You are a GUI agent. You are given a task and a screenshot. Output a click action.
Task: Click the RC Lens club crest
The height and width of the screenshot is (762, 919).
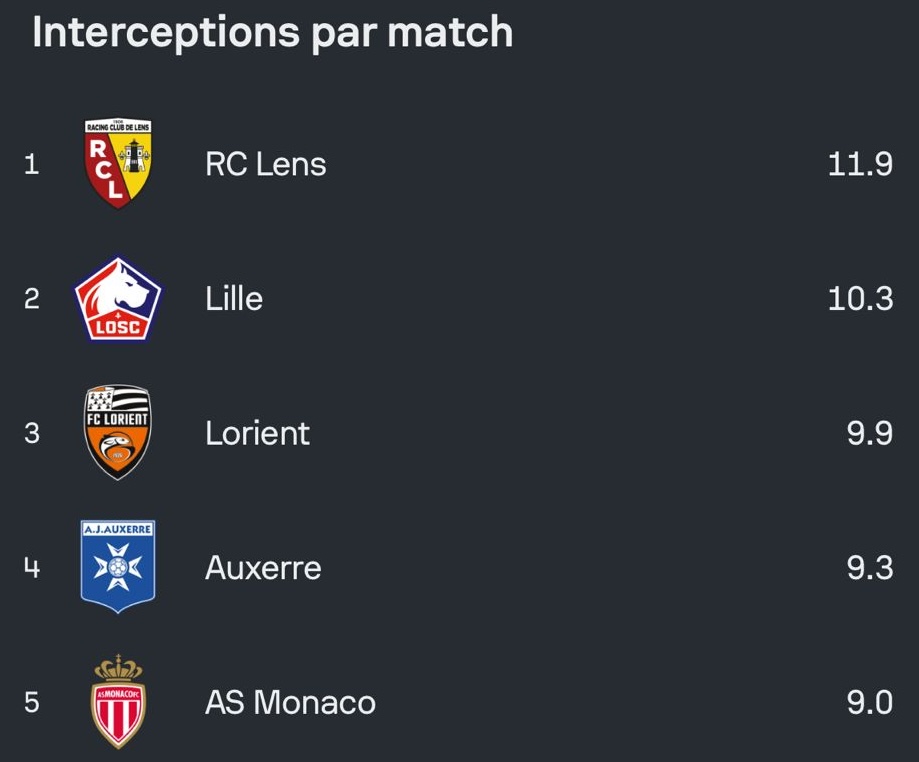[118, 164]
